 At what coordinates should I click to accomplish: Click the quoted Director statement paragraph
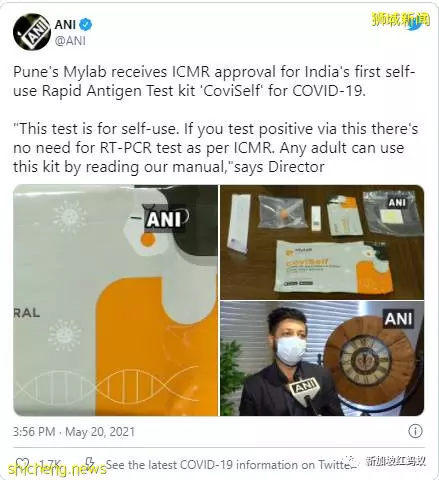click(215, 148)
